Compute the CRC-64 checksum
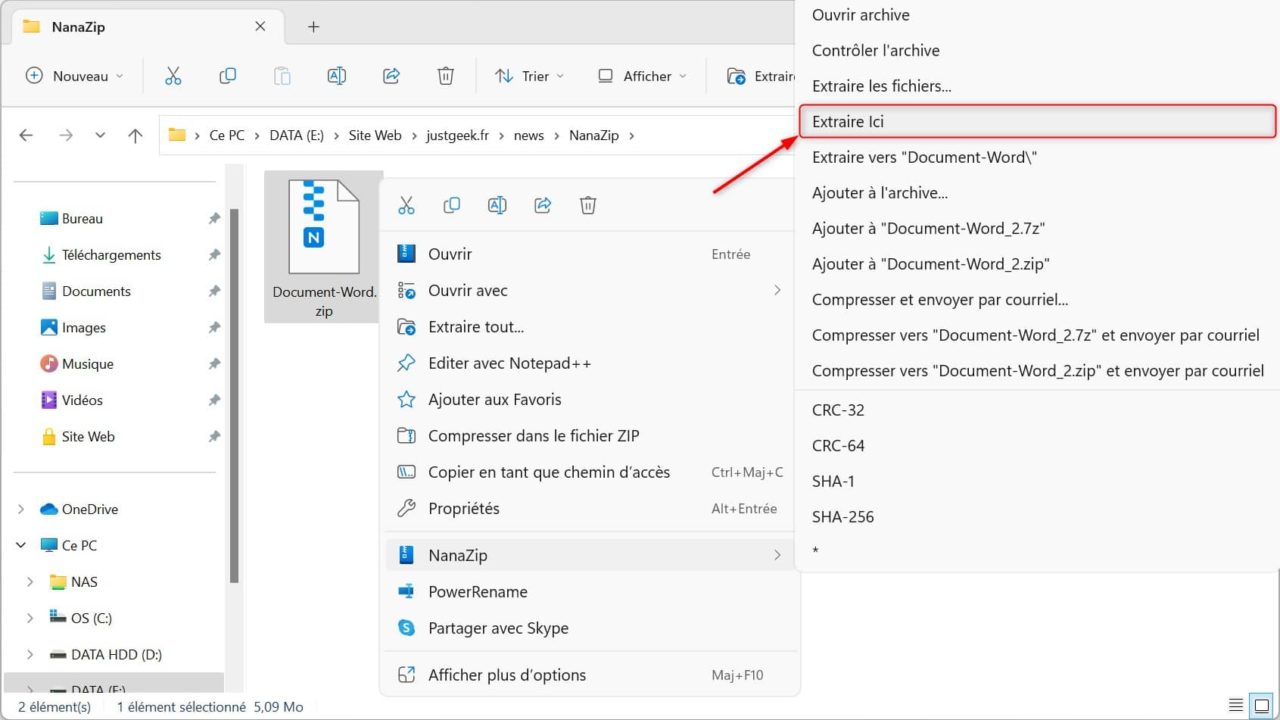This screenshot has height=720, width=1280. click(1037, 446)
